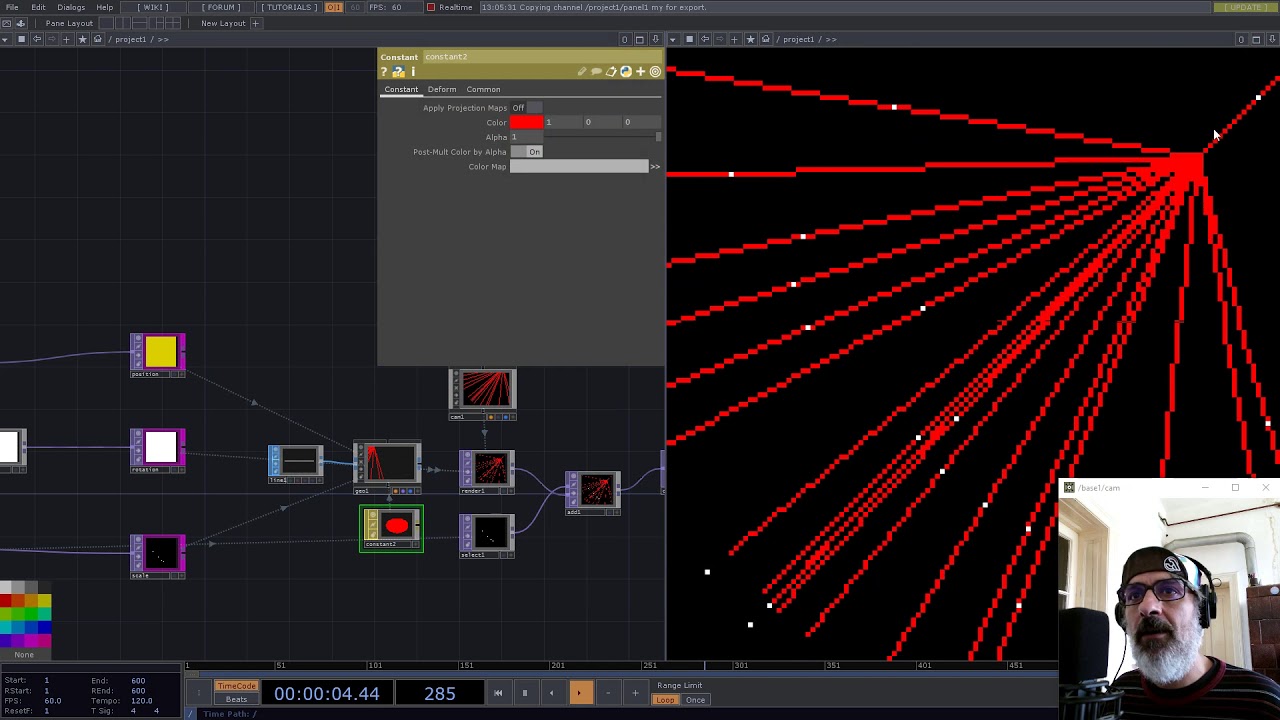The width and height of the screenshot is (1280, 720).
Task: Open the FORUM link button
Action: pos(222,7)
